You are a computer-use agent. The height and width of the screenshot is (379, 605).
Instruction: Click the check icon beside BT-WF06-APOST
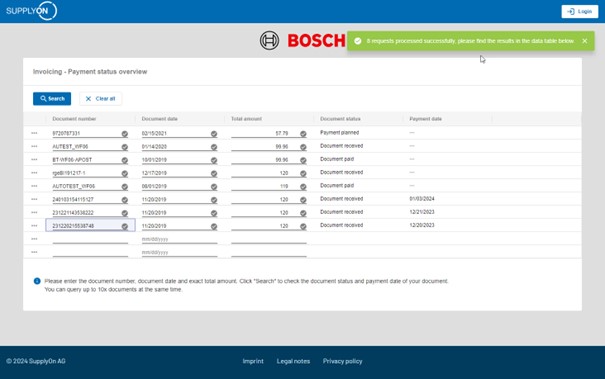(125, 160)
